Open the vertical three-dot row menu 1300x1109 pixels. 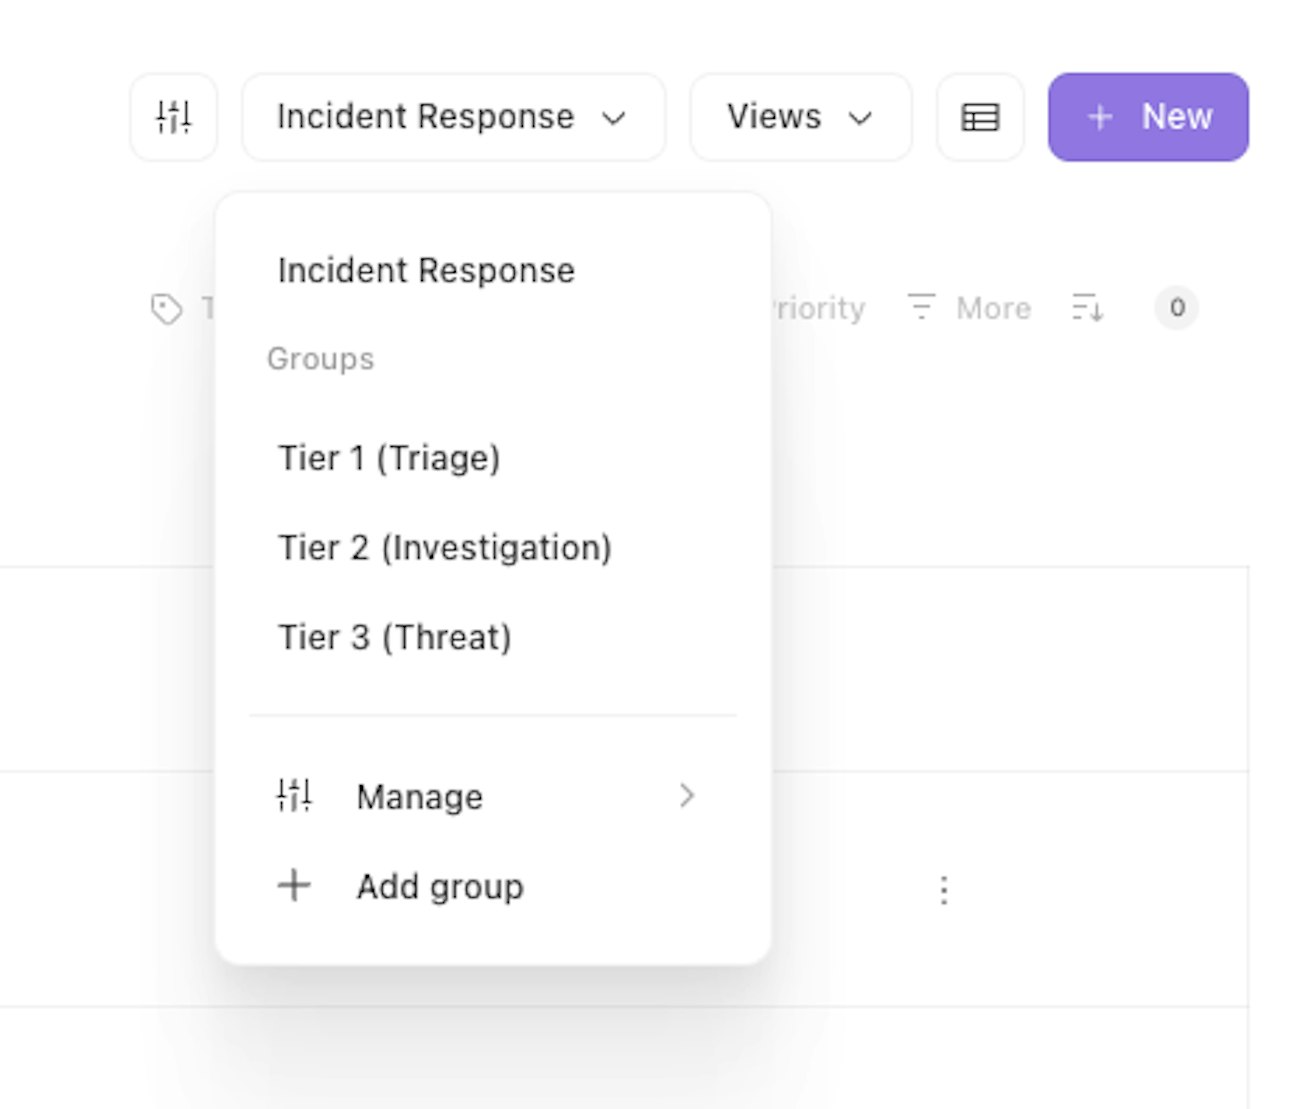[x=943, y=890]
